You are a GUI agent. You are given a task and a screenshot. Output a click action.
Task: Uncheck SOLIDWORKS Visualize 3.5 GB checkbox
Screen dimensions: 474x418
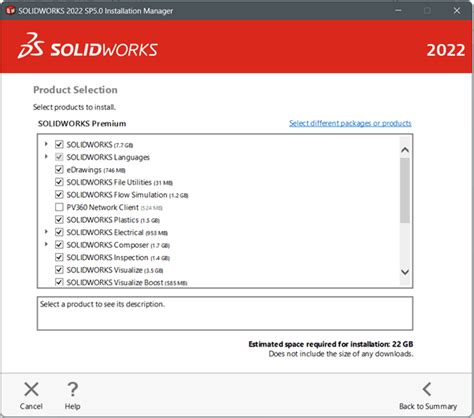tap(59, 270)
